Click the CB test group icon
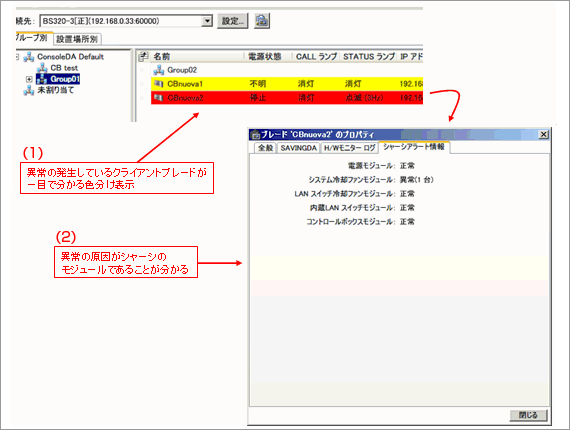570x430 pixels. 42,68
